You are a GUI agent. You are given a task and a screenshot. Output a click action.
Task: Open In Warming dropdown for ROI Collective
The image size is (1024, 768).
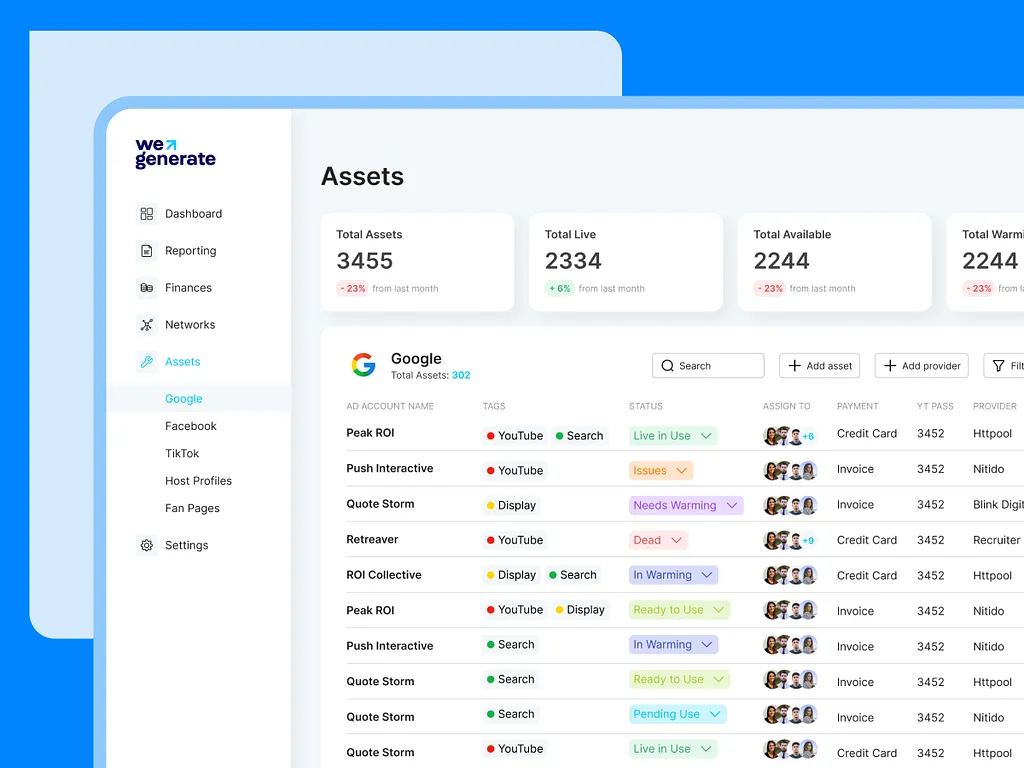tap(673, 575)
